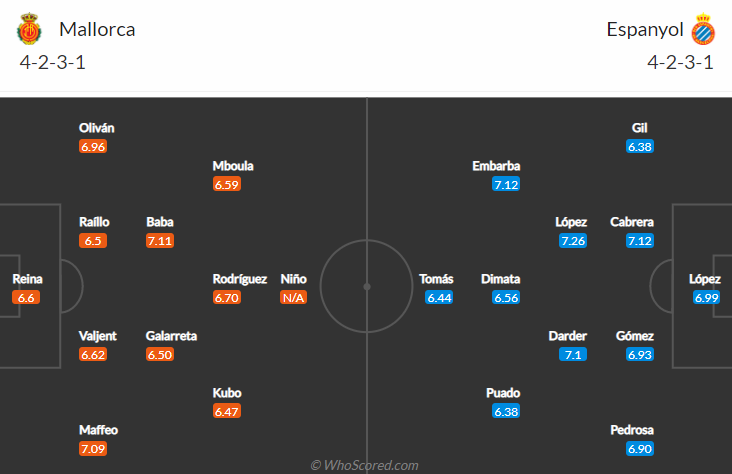Select Puado's player name
This screenshot has width=732, height=474.
[x=503, y=393]
